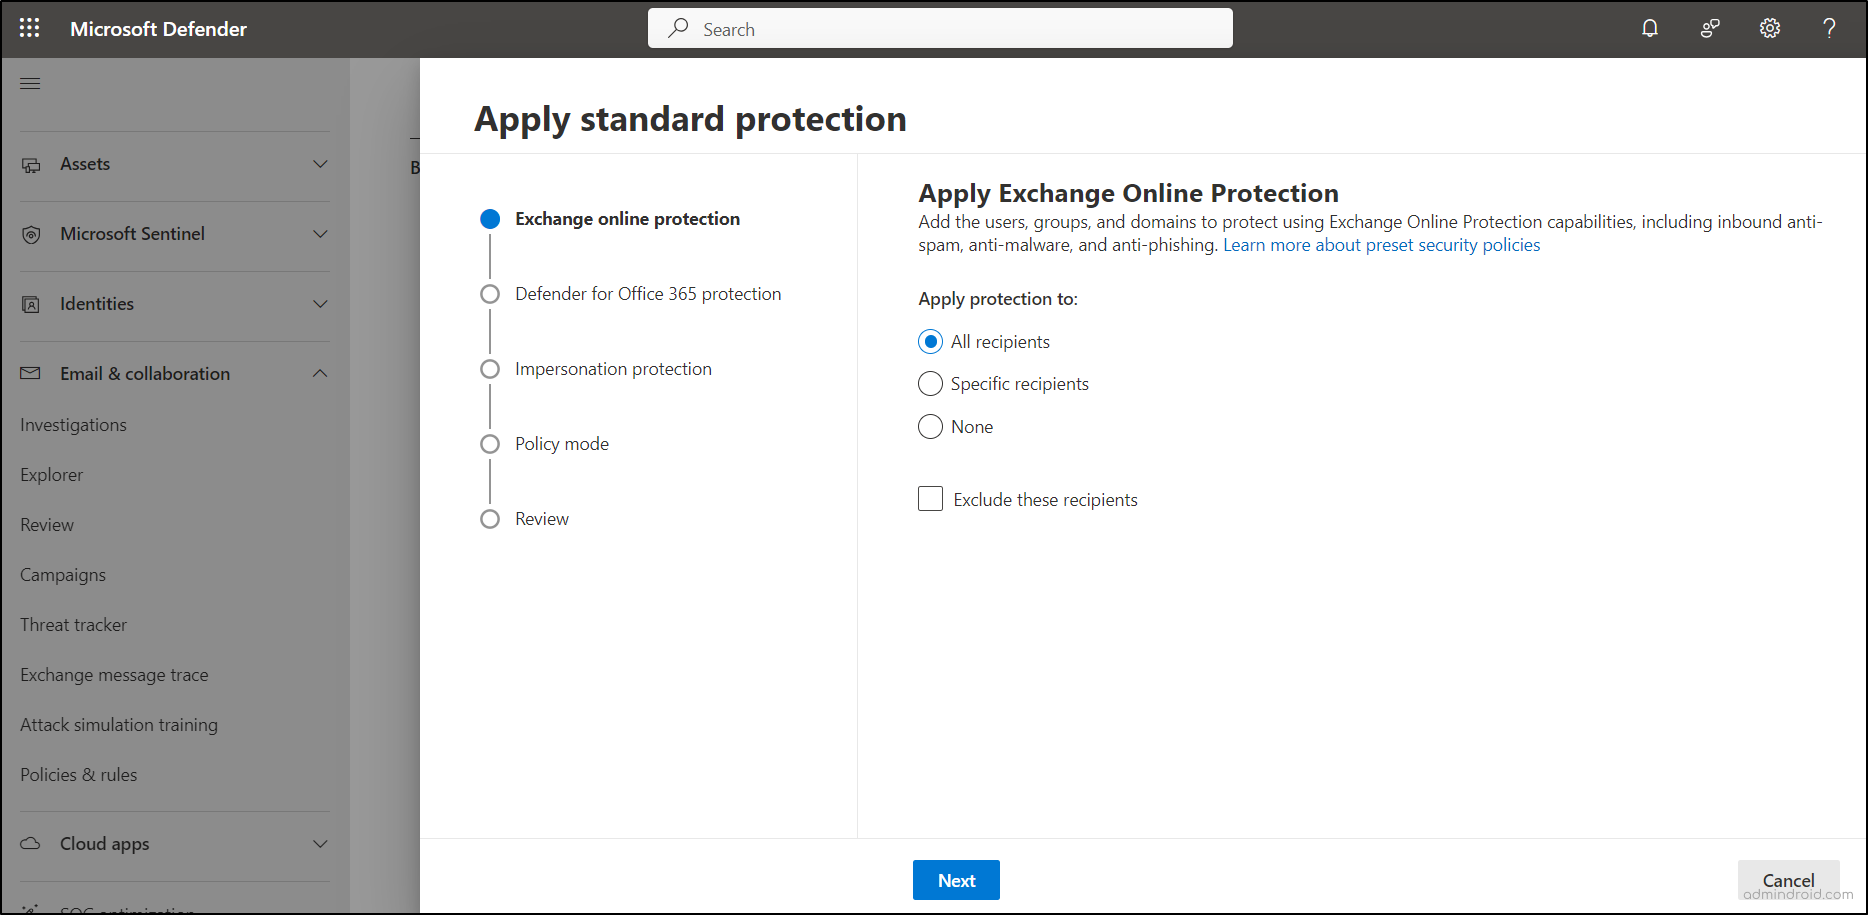This screenshot has height=915, width=1868.
Task: Select the All recipients radio button
Action: 930,342
